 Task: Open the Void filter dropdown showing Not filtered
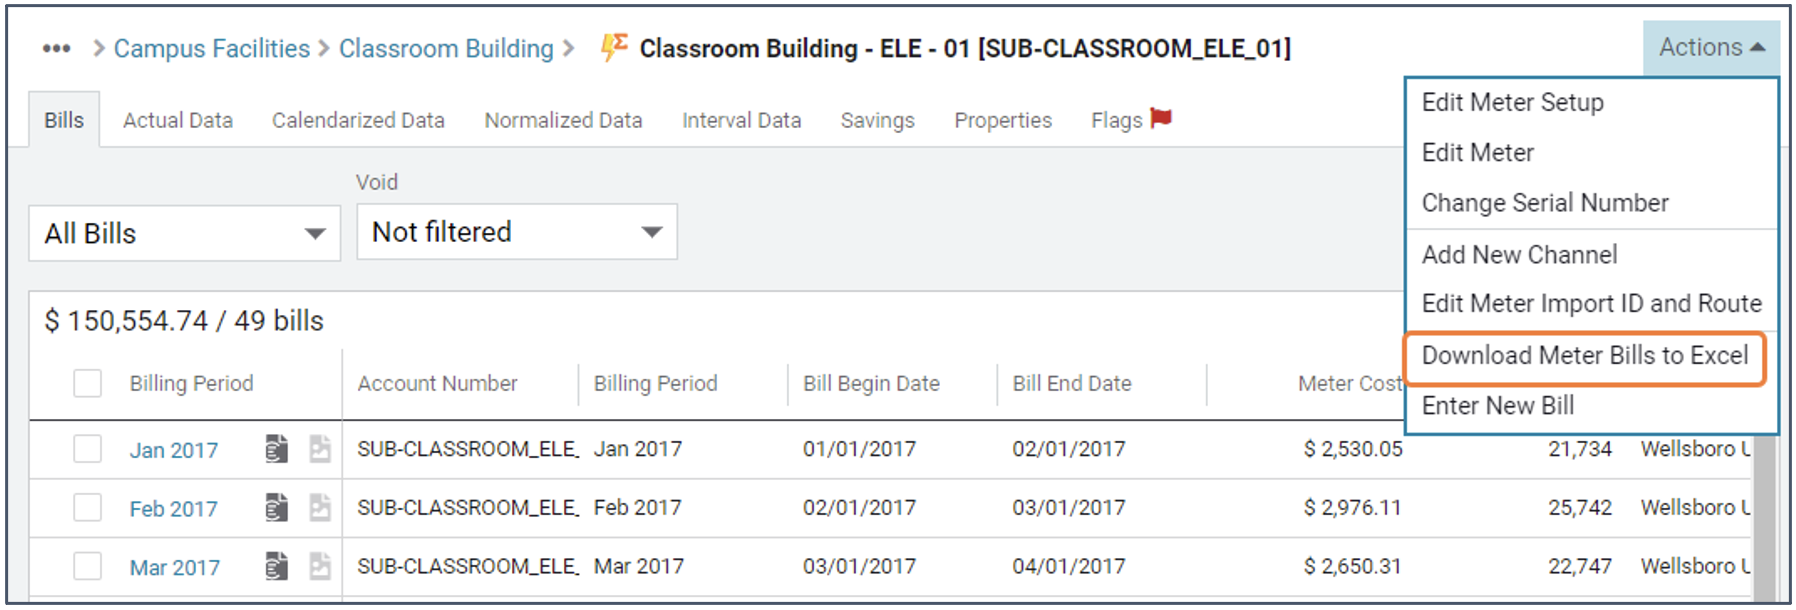(x=516, y=232)
